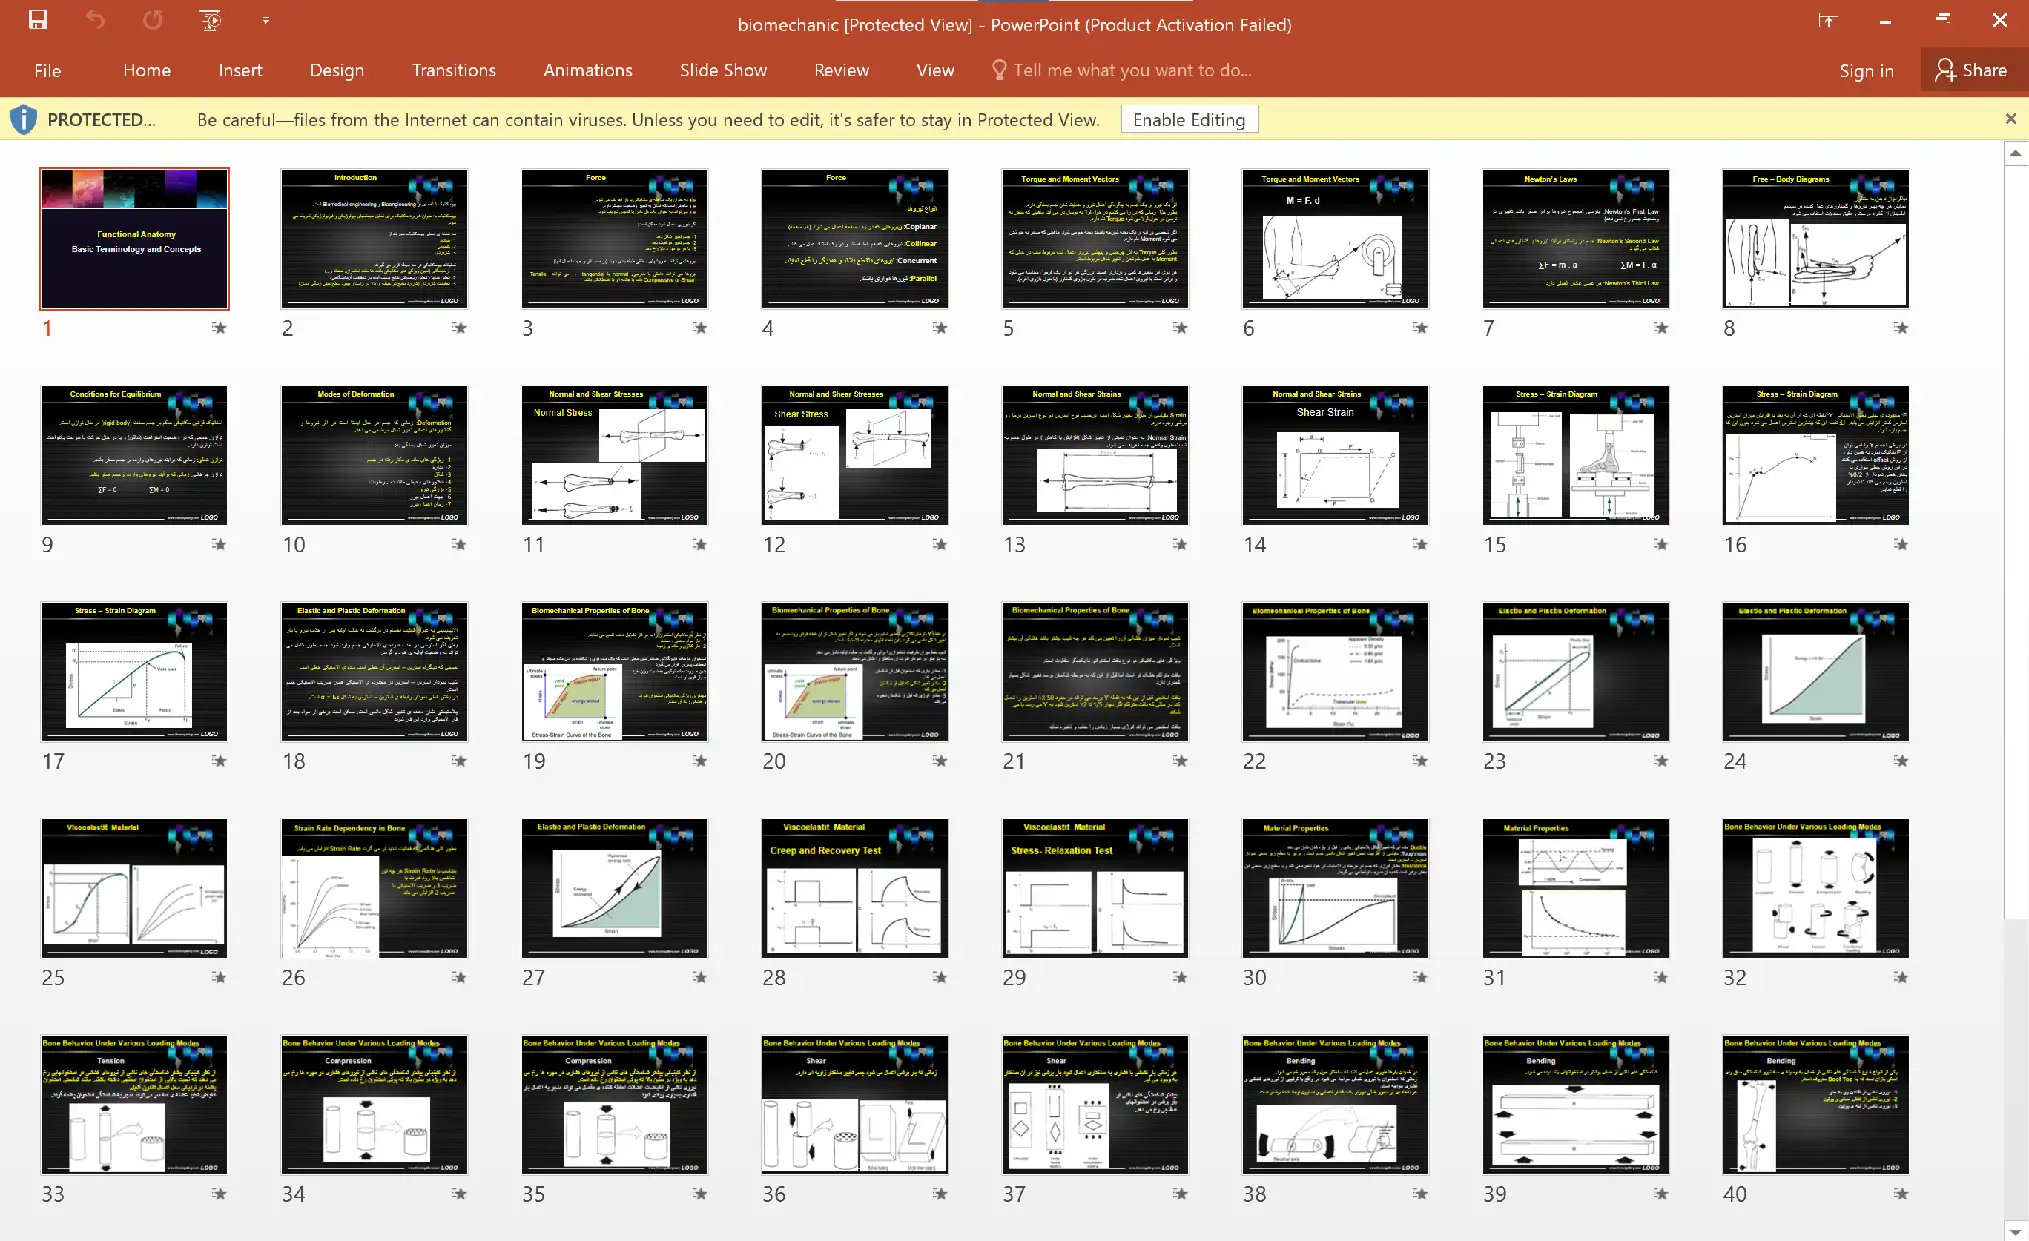Click Start From Beginning slideshow icon
The height and width of the screenshot is (1241, 2029).
coord(210,20)
